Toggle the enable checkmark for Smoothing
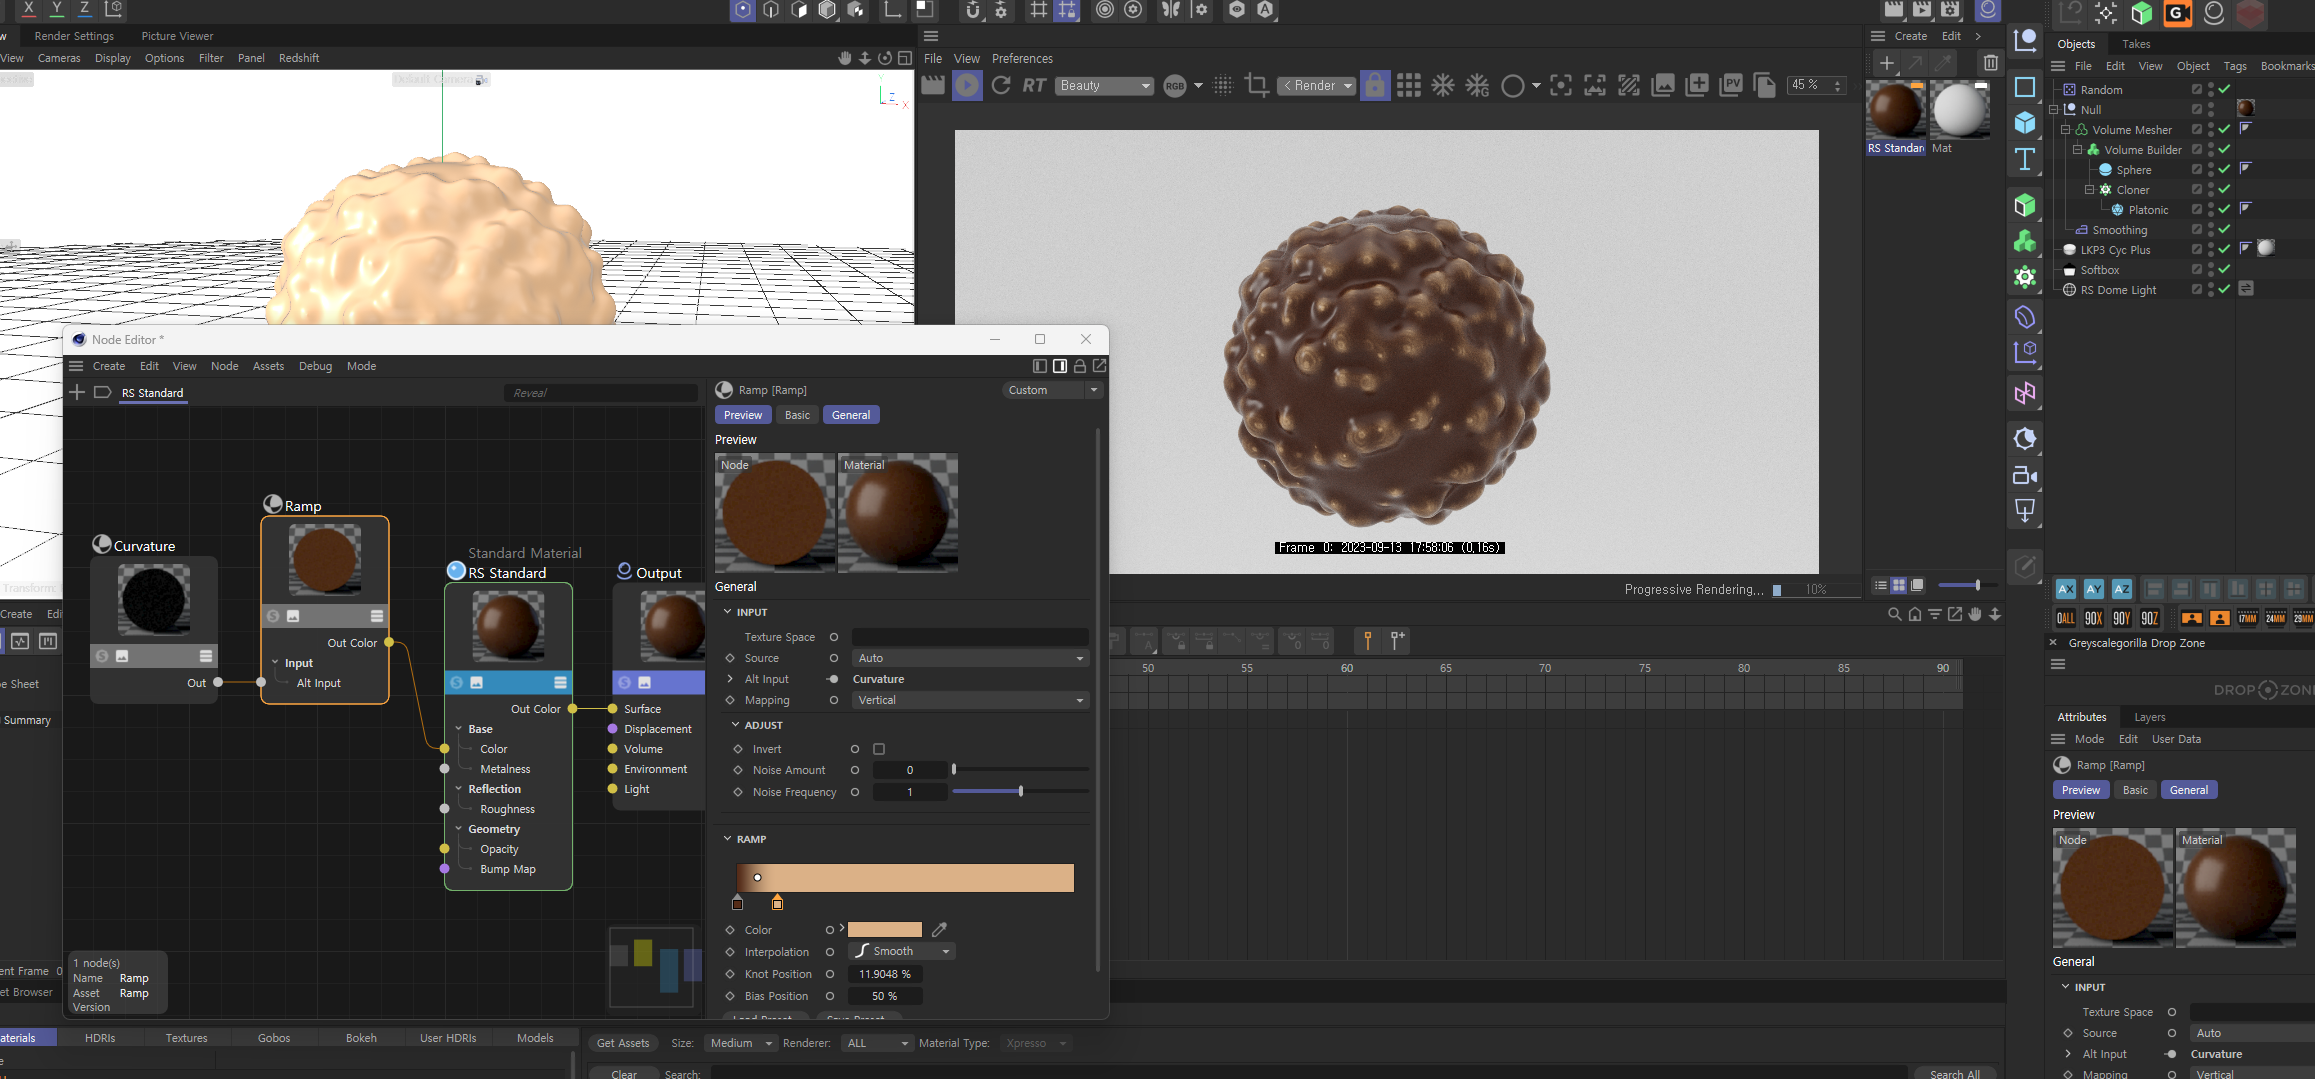2315x1079 pixels. [2224, 230]
